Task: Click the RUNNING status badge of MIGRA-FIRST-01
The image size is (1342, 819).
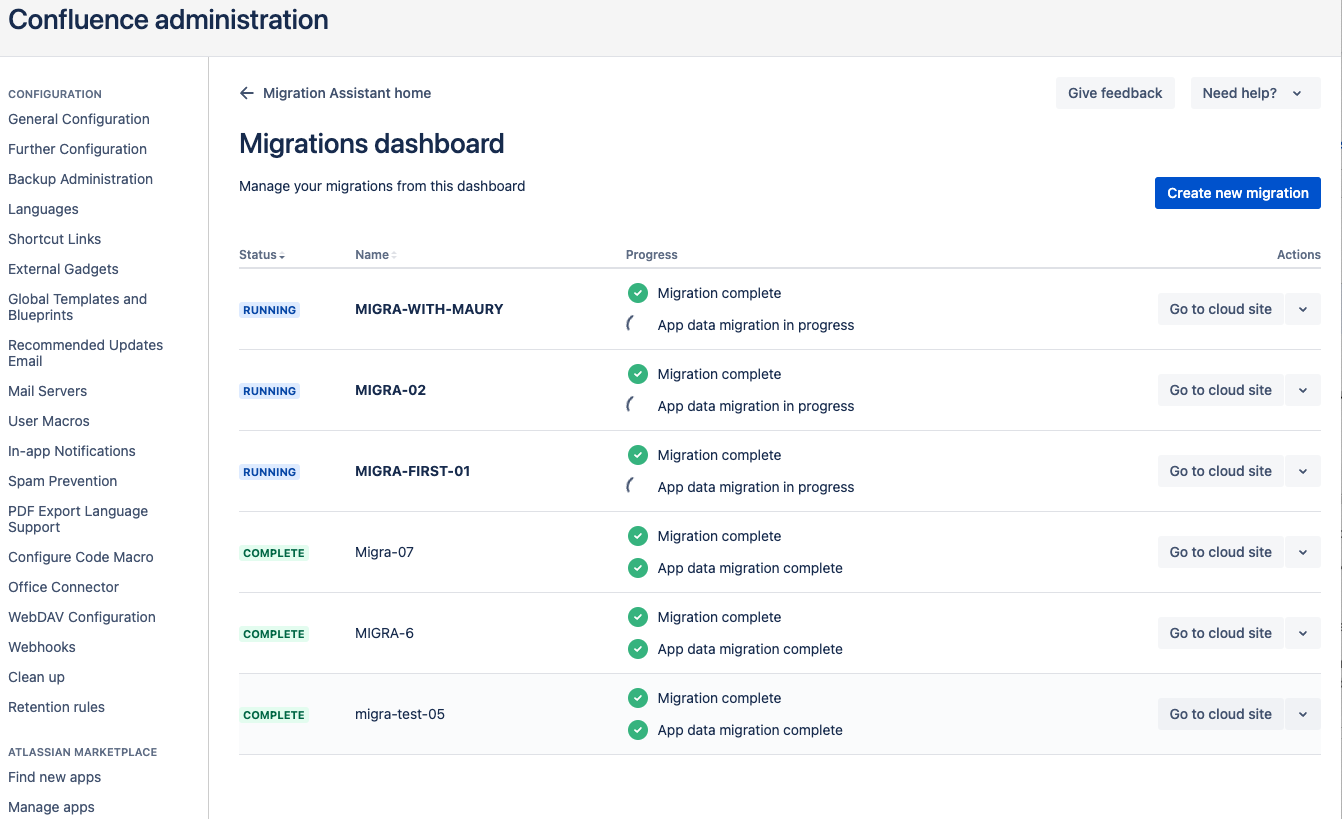Action: point(269,472)
